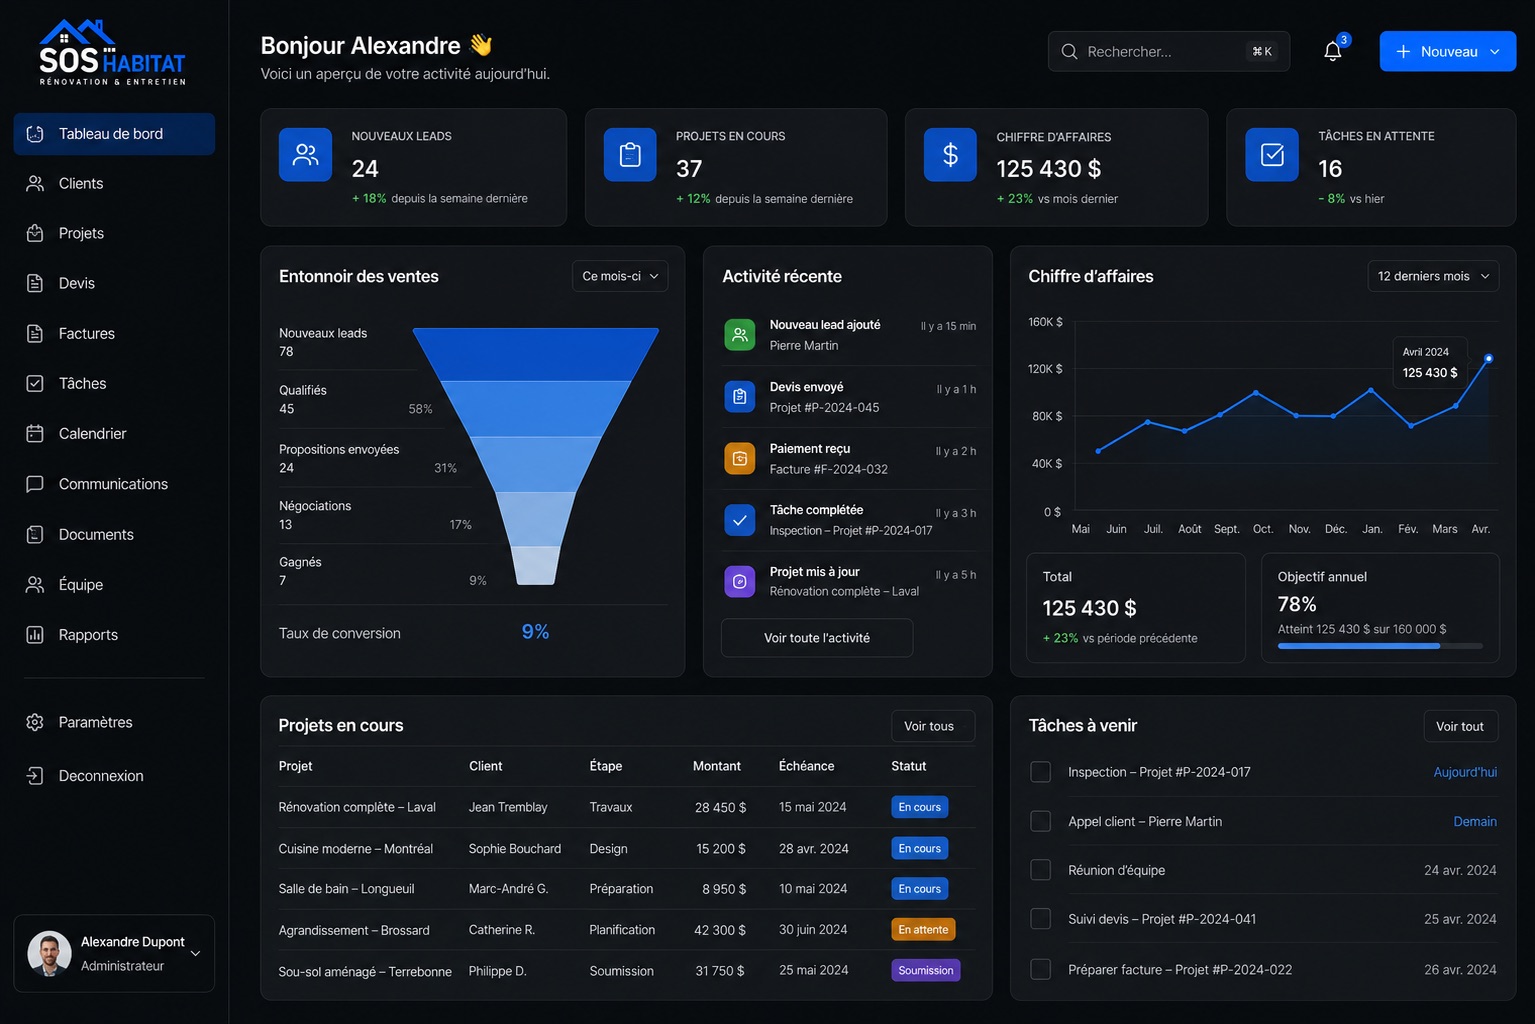This screenshot has height=1024, width=1535.
Task: Click the SOS Habitat logo
Action: (x=113, y=53)
